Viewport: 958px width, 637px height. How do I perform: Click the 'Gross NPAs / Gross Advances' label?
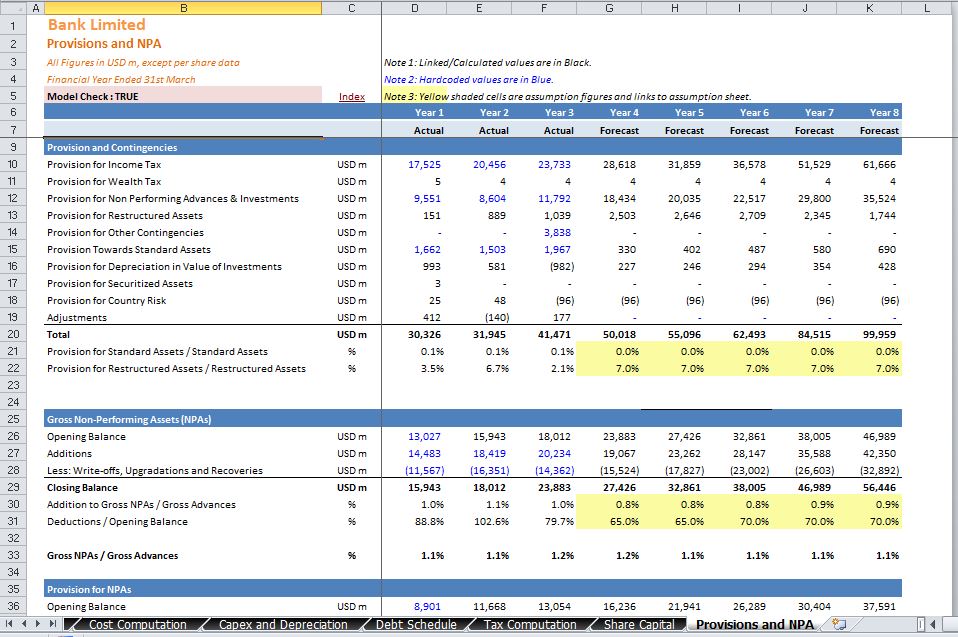[112, 556]
